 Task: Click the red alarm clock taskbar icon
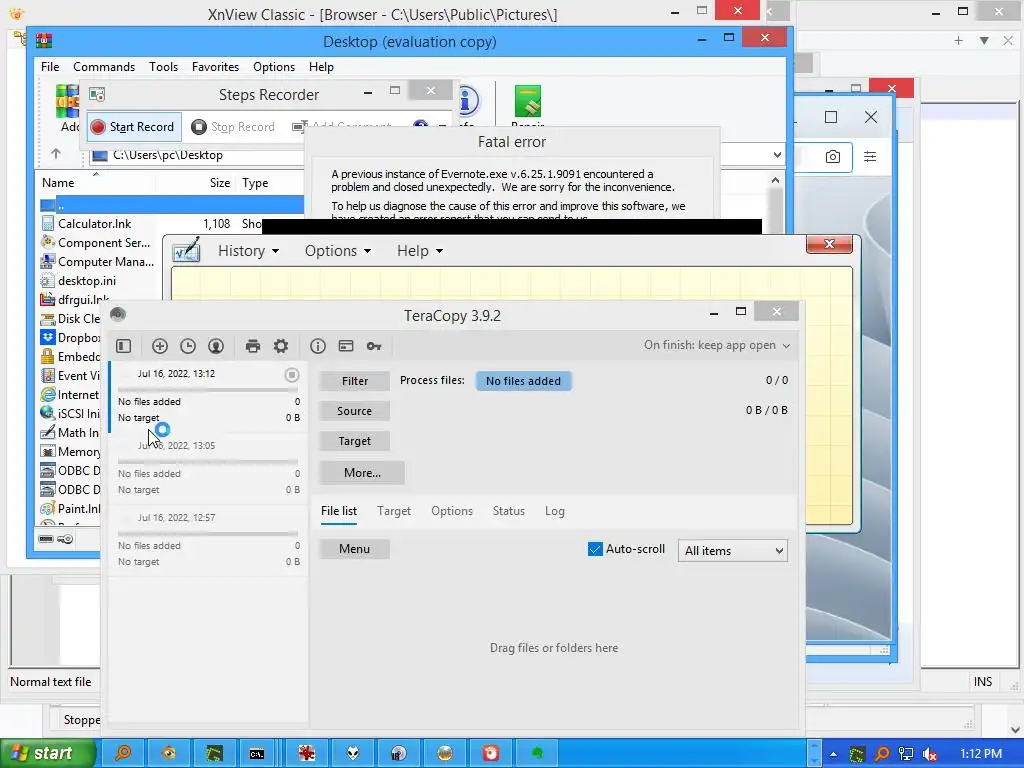coord(490,753)
